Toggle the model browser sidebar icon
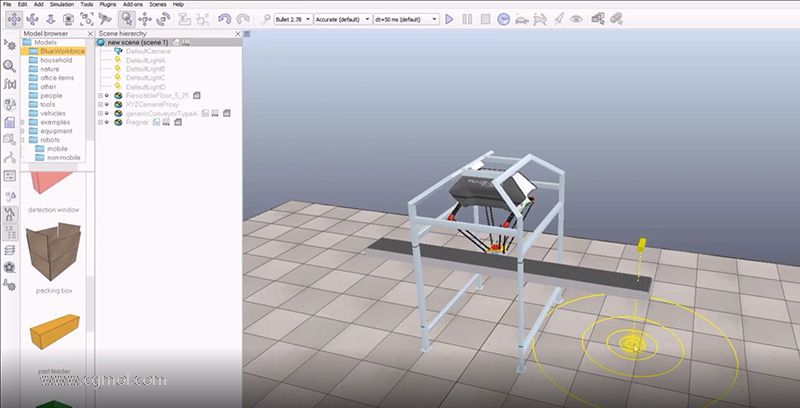 tap(9, 214)
